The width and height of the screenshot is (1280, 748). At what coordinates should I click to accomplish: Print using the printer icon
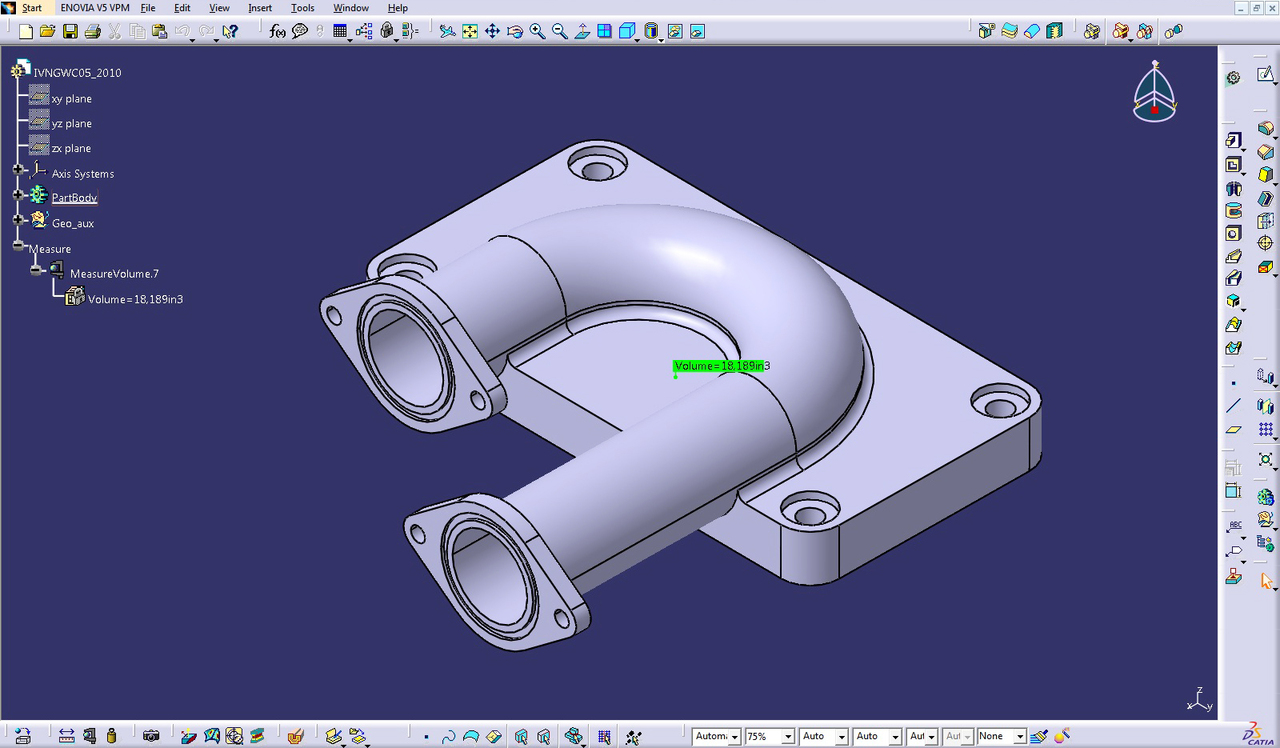click(92, 32)
